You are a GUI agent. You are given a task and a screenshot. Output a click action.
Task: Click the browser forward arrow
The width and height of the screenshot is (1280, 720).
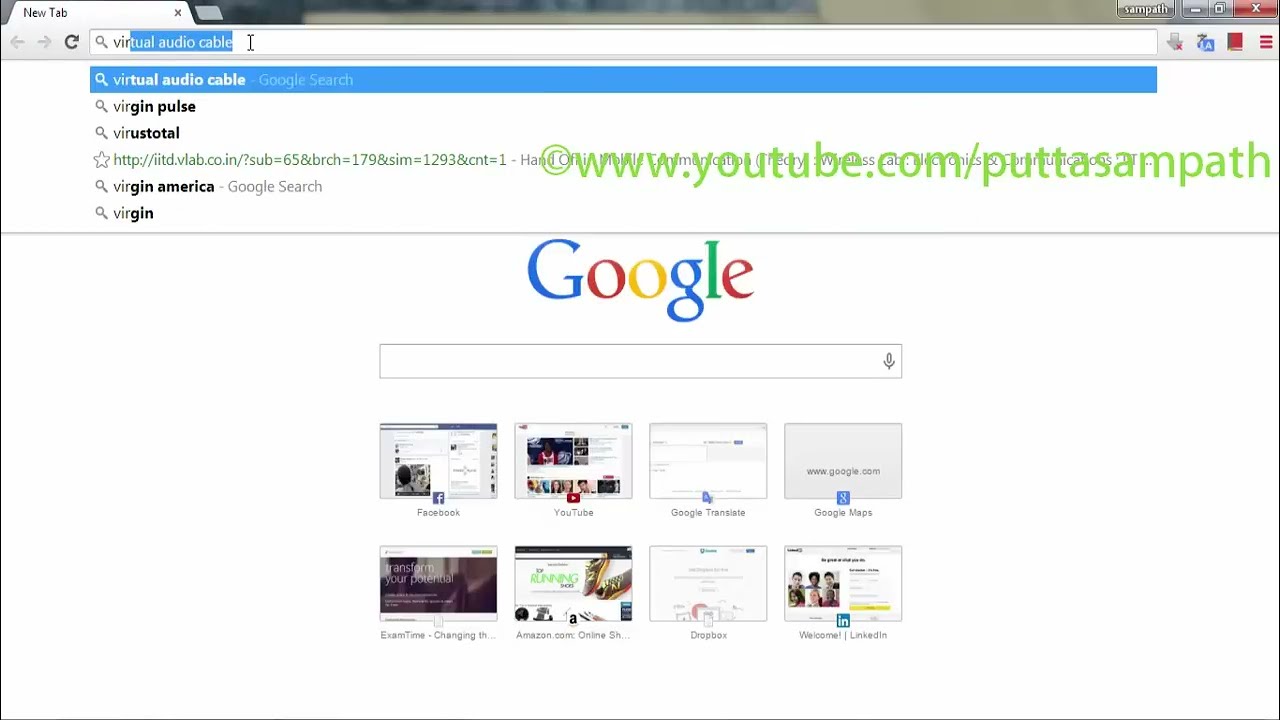pos(44,42)
